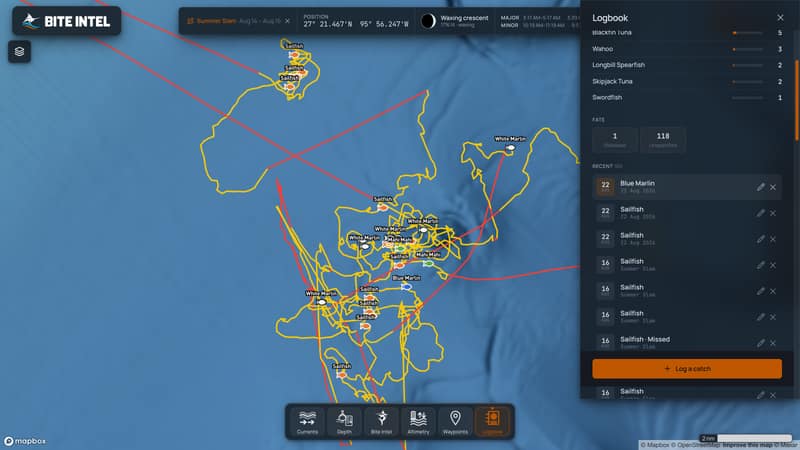Select the Skipjack Tuna species row
This screenshot has height=450, width=800.
tap(687, 82)
